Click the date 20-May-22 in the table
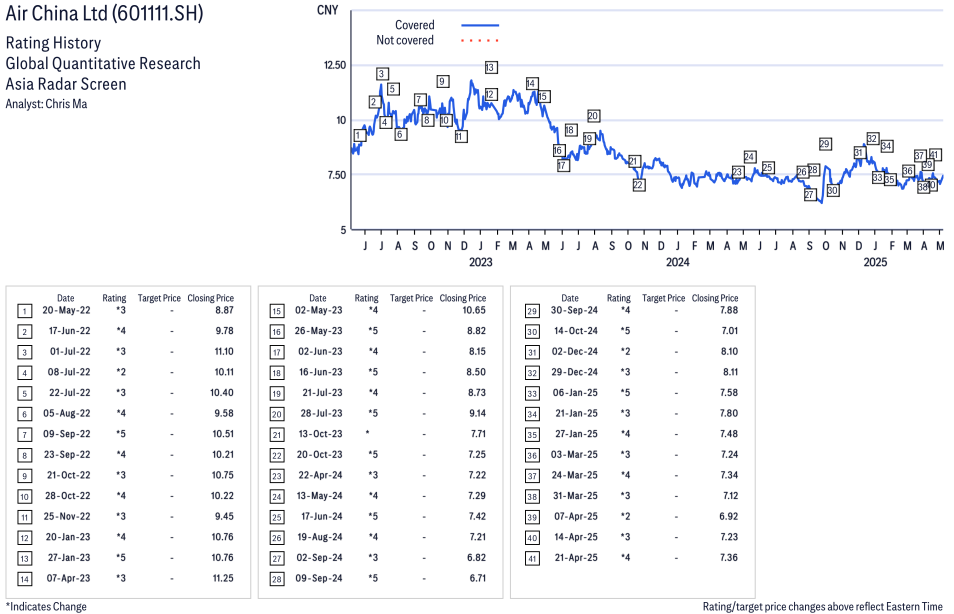Image resolution: width=954 pixels, height=614 pixels. click(66, 310)
